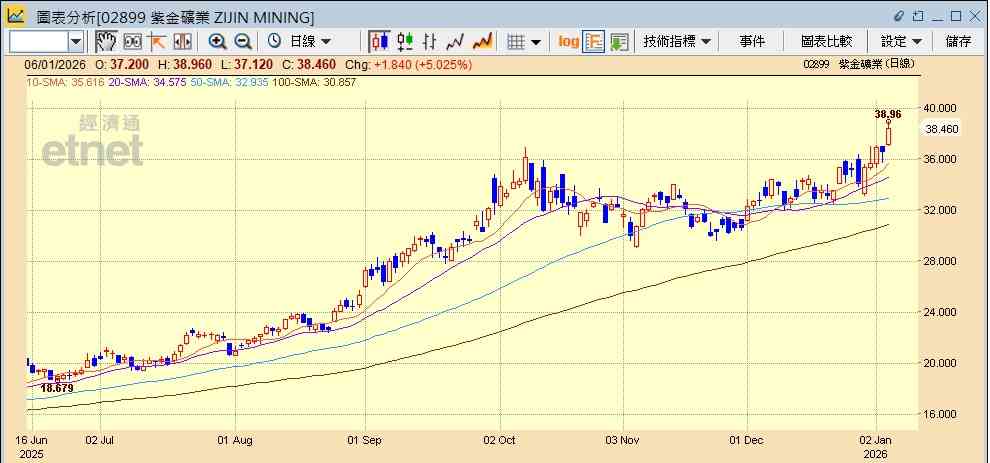Close the chart analysis window

(x=975, y=15)
